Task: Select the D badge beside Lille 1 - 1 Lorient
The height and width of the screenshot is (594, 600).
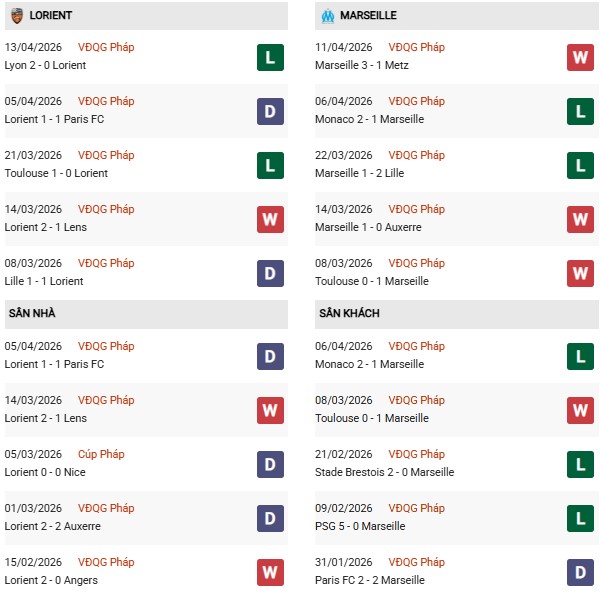Action: [270, 273]
